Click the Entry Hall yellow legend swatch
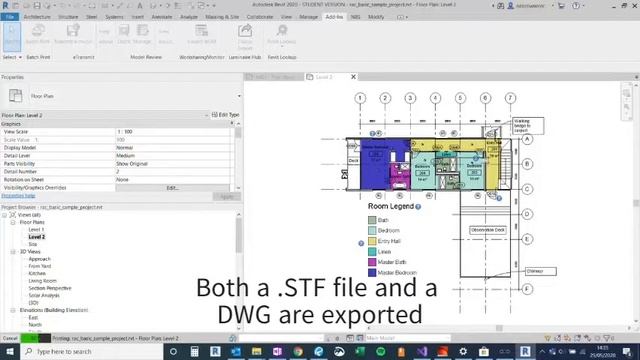Viewport: 640px width, 360px height. click(372, 241)
